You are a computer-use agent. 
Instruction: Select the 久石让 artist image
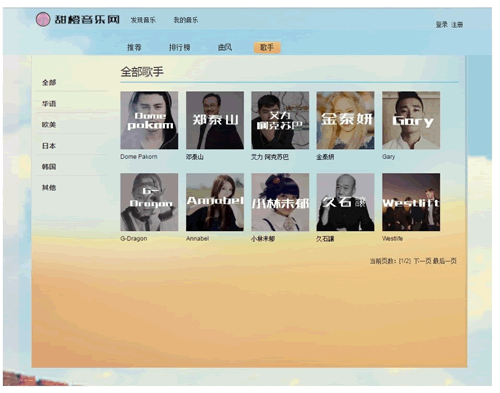click(345, 202)
